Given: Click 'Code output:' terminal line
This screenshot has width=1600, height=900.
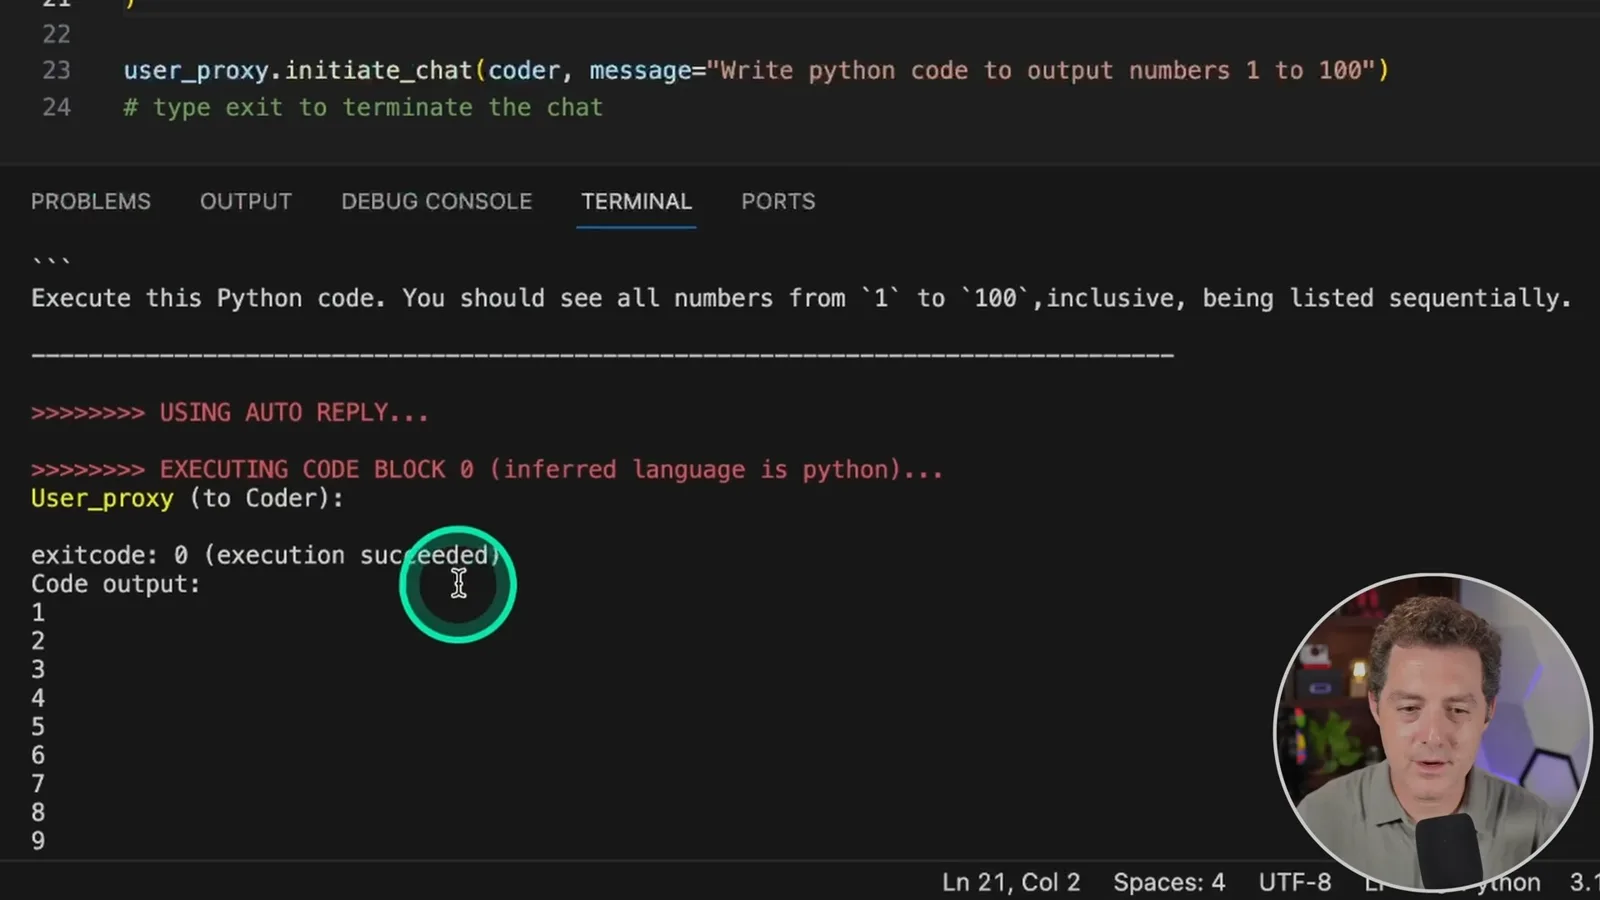Looking at the screenshot, I should tap(116, 584).
